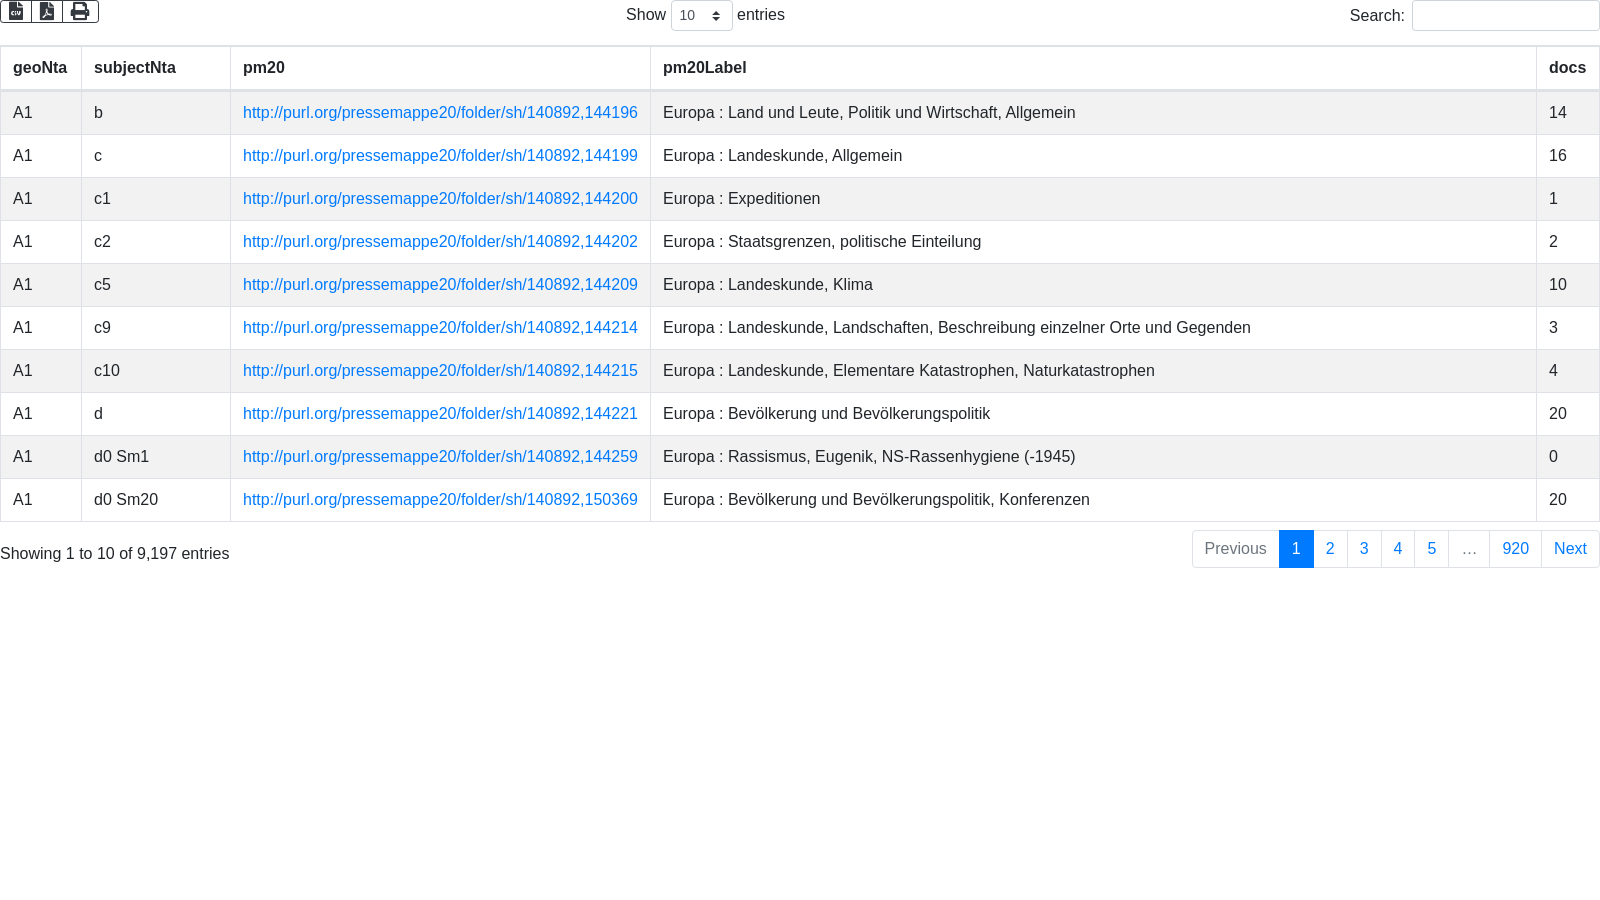Follow the link ending in 144209
The width and height of the screenshot is (1600, 900).
440,285
